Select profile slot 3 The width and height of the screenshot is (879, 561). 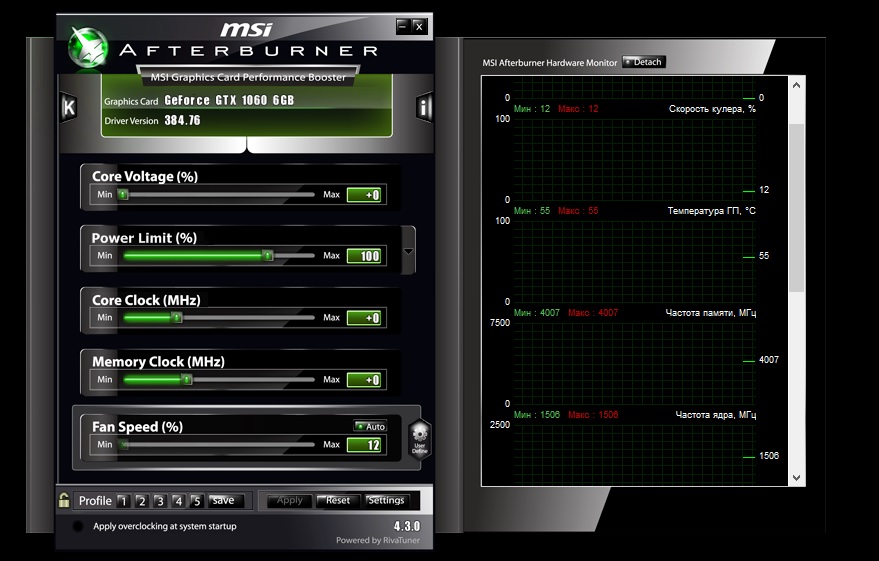160,500
